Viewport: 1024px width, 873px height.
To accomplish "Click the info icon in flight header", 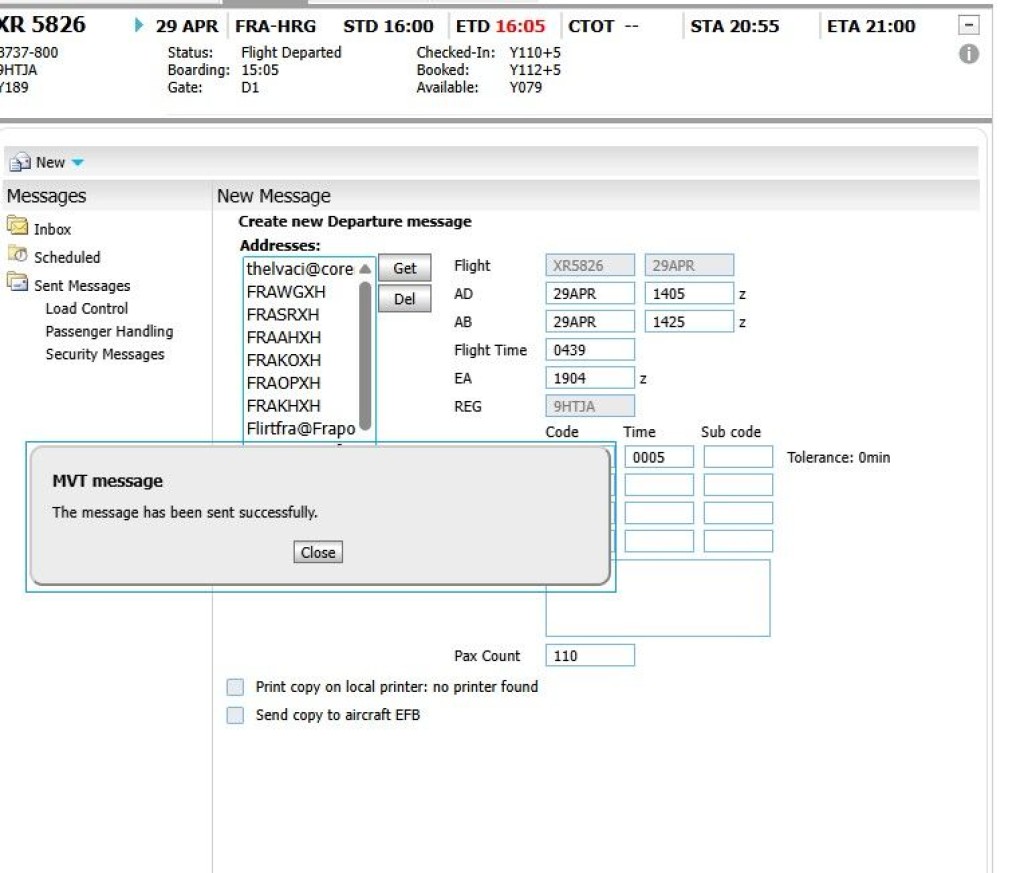I will [x=968, y=55].
